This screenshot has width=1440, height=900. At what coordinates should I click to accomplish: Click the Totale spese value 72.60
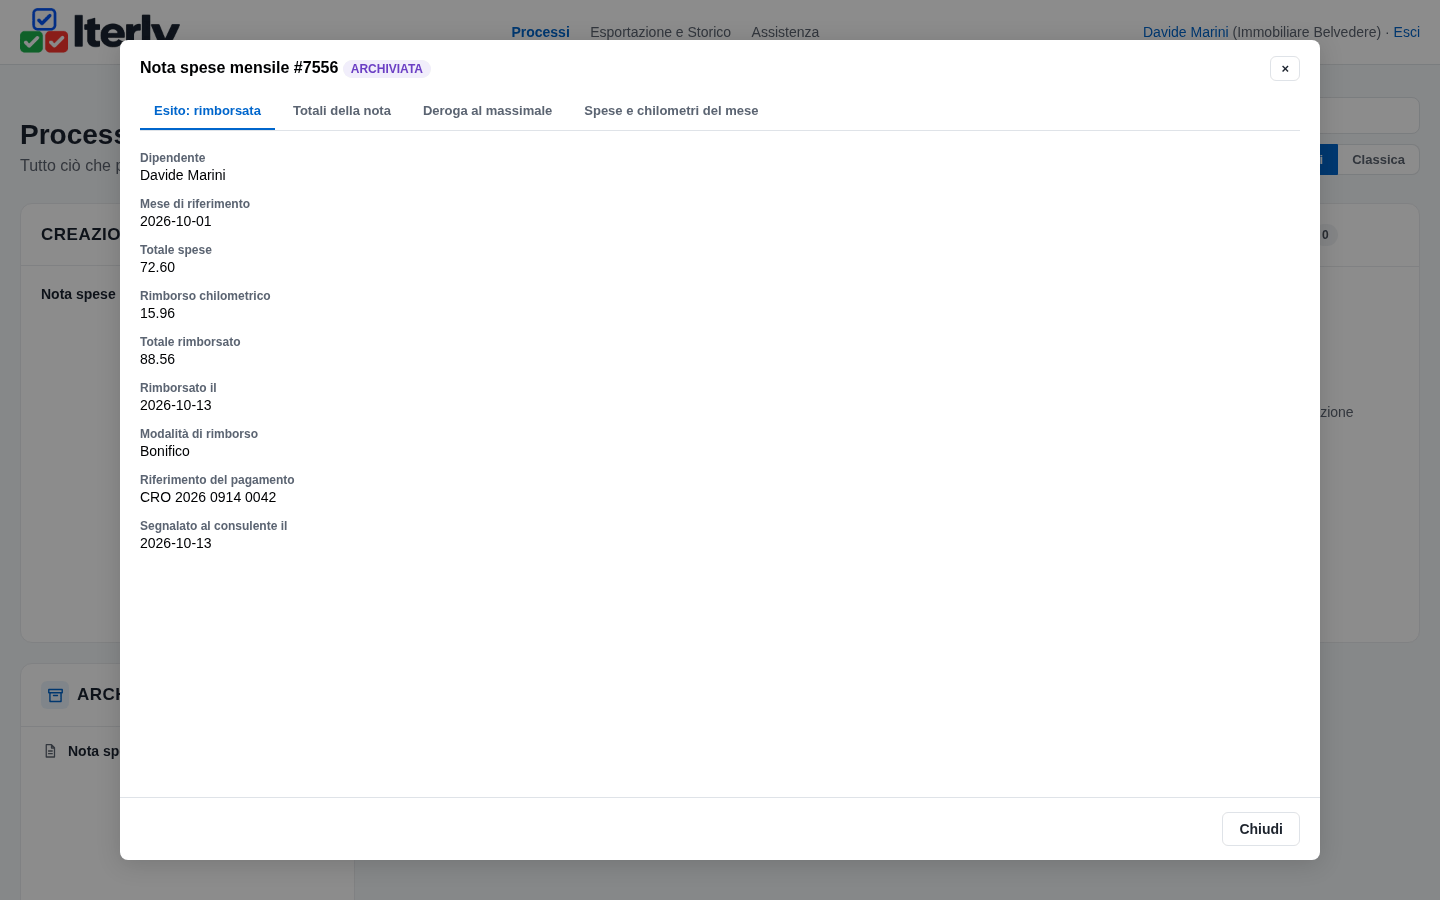pos(158,267)
